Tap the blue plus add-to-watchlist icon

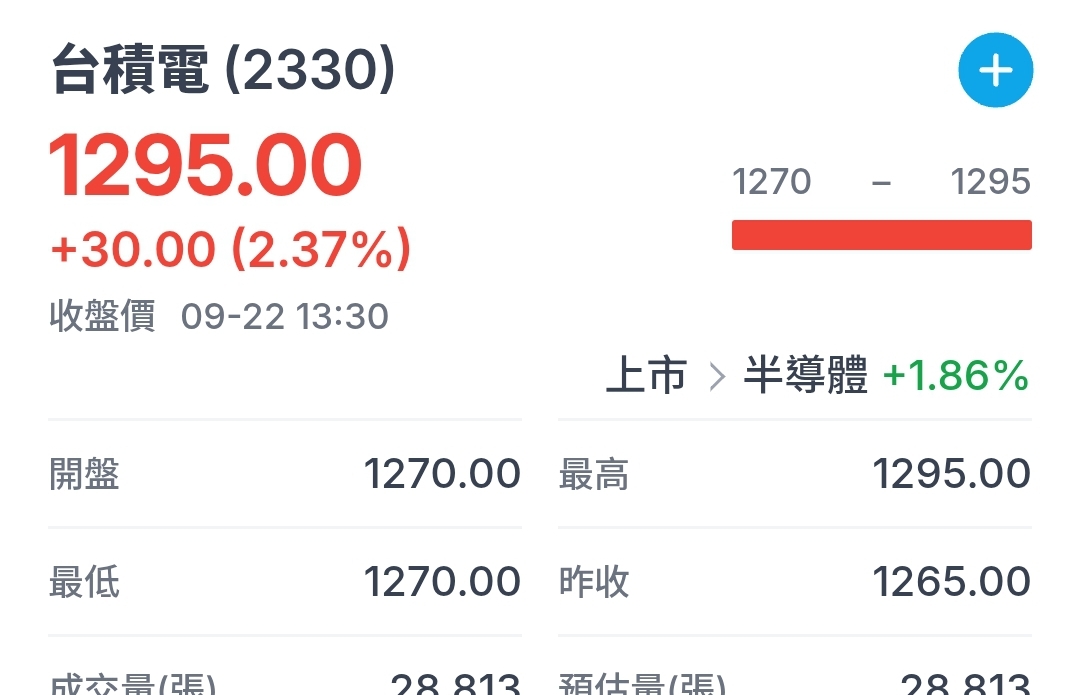click(x=995, y=70)
